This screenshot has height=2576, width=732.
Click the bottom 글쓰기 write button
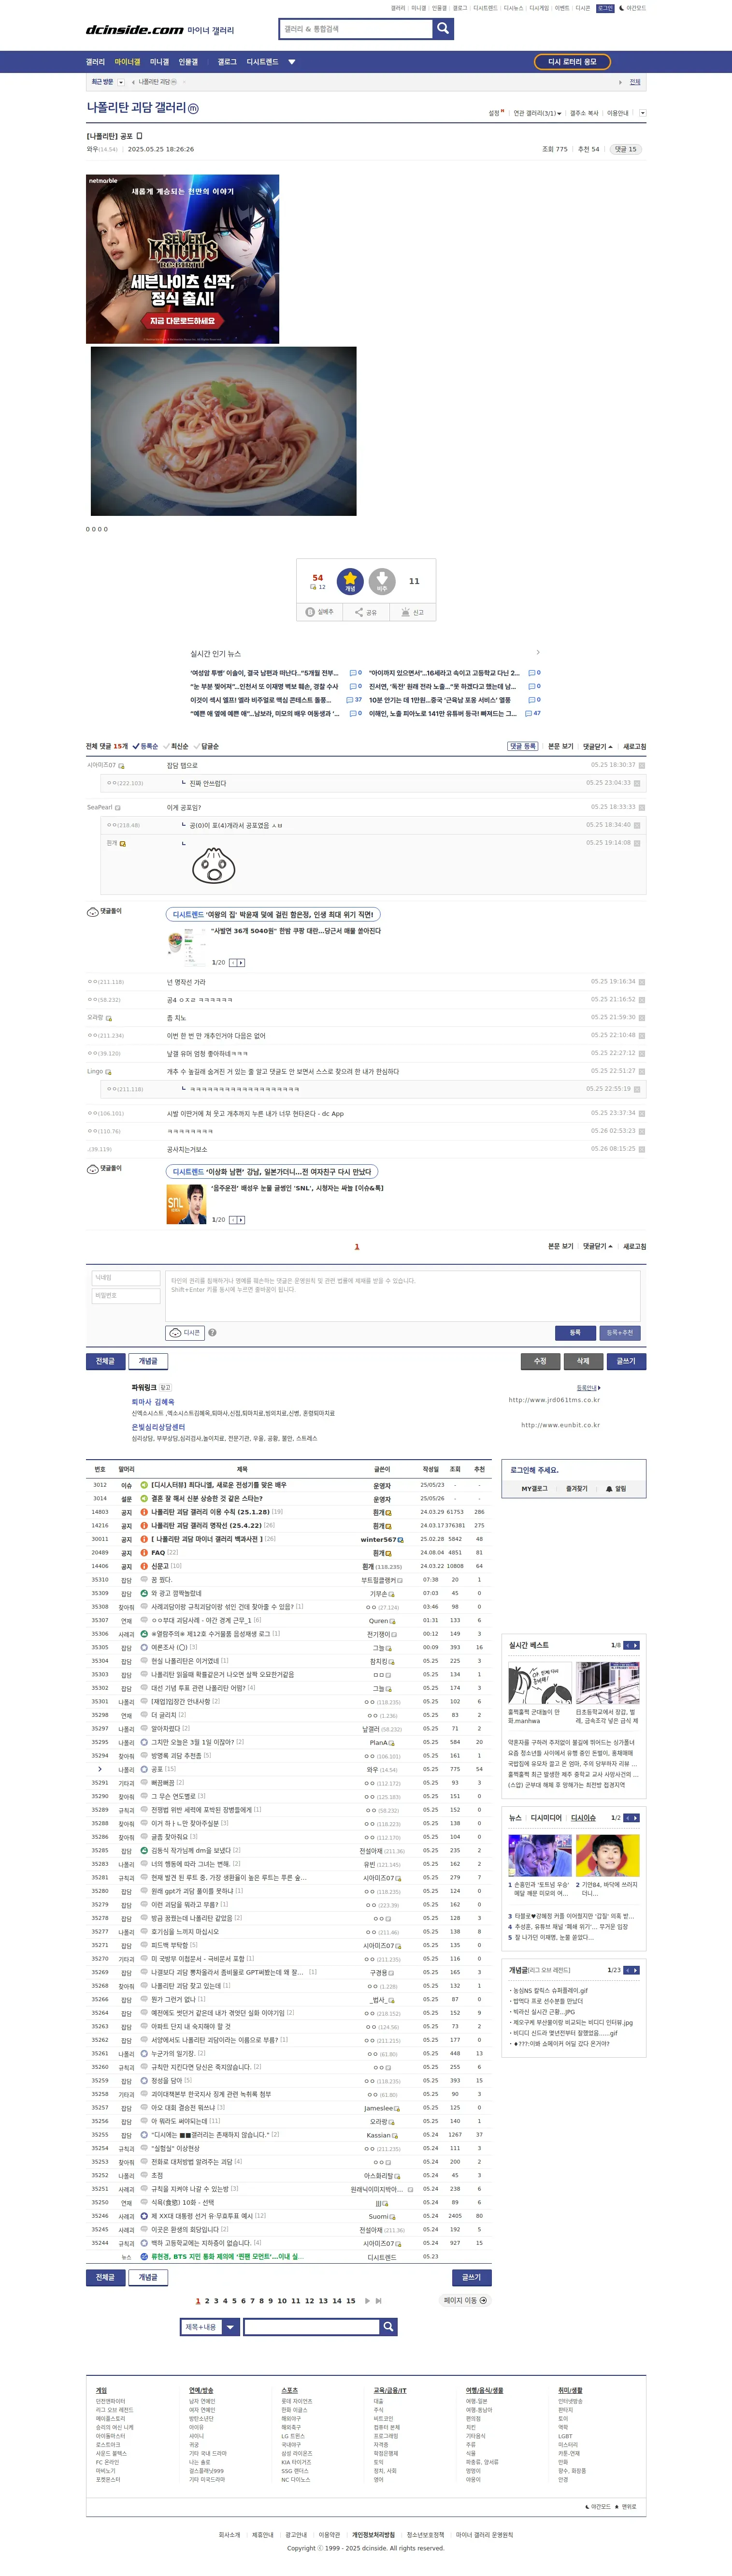(471, 2277)
